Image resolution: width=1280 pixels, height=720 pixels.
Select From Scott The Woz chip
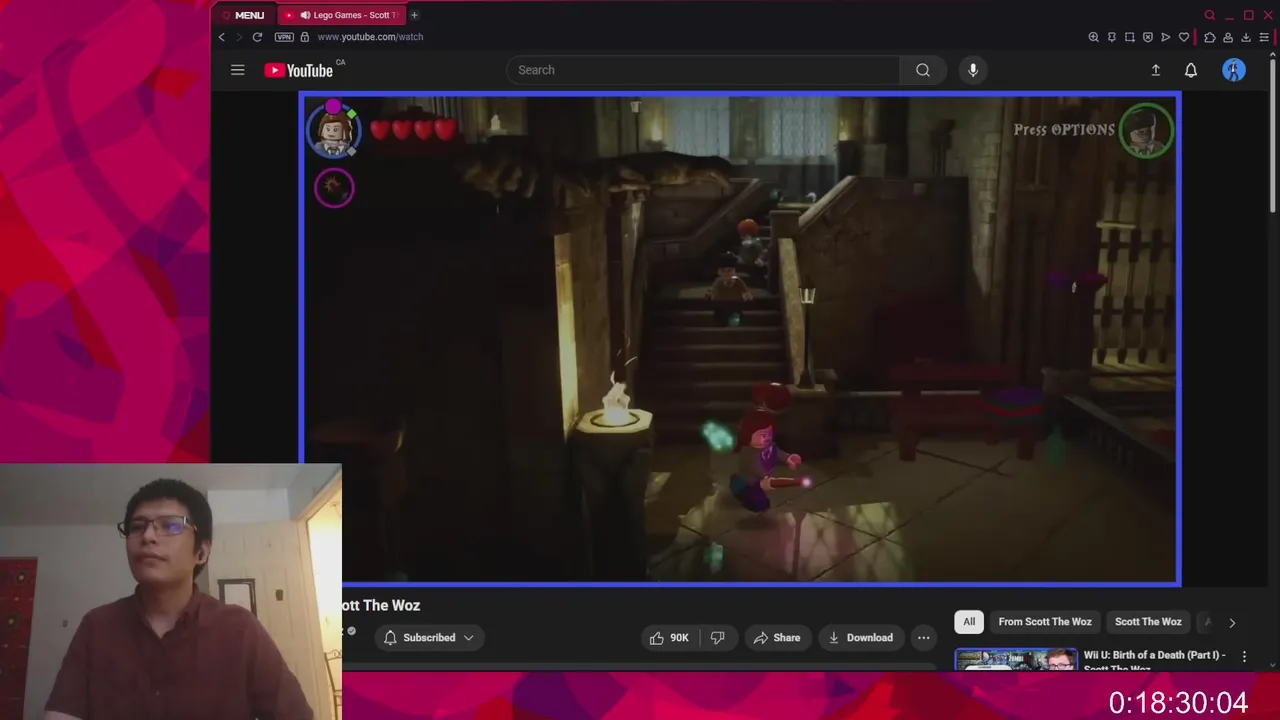1045,622
